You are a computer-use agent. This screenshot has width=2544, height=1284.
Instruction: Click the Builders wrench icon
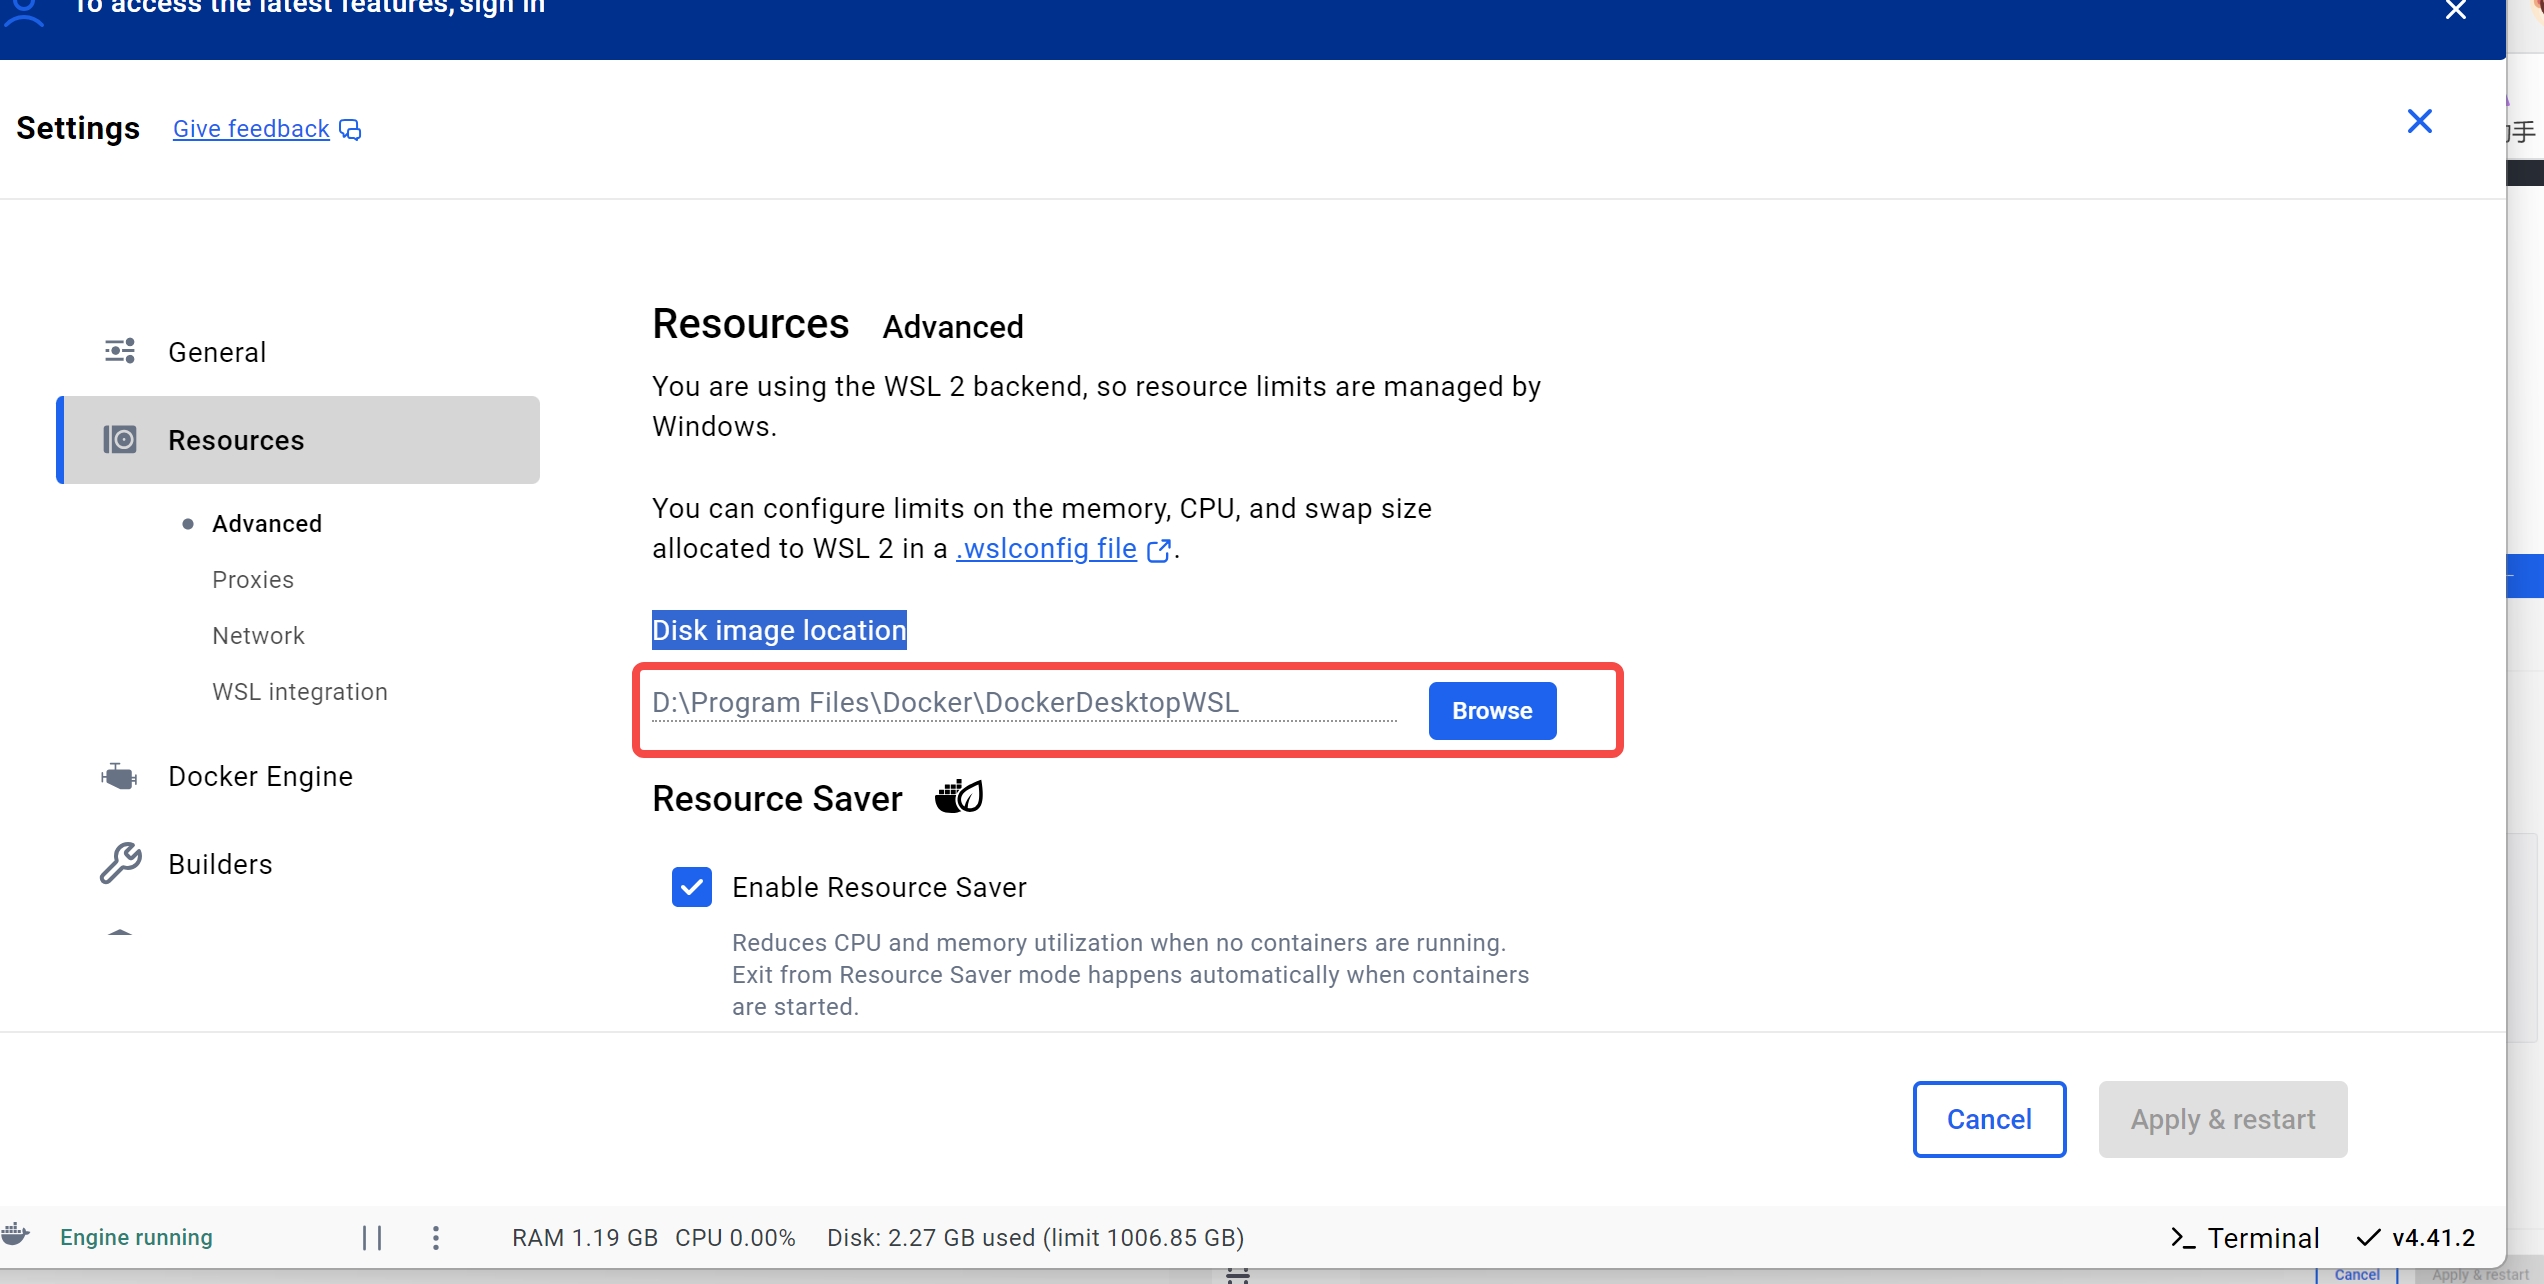(x=120, y=863)
